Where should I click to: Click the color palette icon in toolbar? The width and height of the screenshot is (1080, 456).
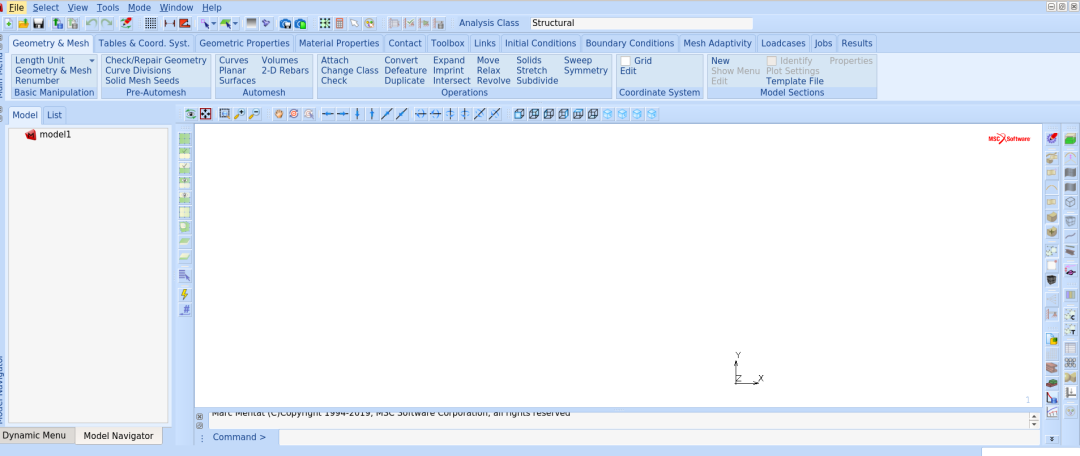click(x=370, y=23)
